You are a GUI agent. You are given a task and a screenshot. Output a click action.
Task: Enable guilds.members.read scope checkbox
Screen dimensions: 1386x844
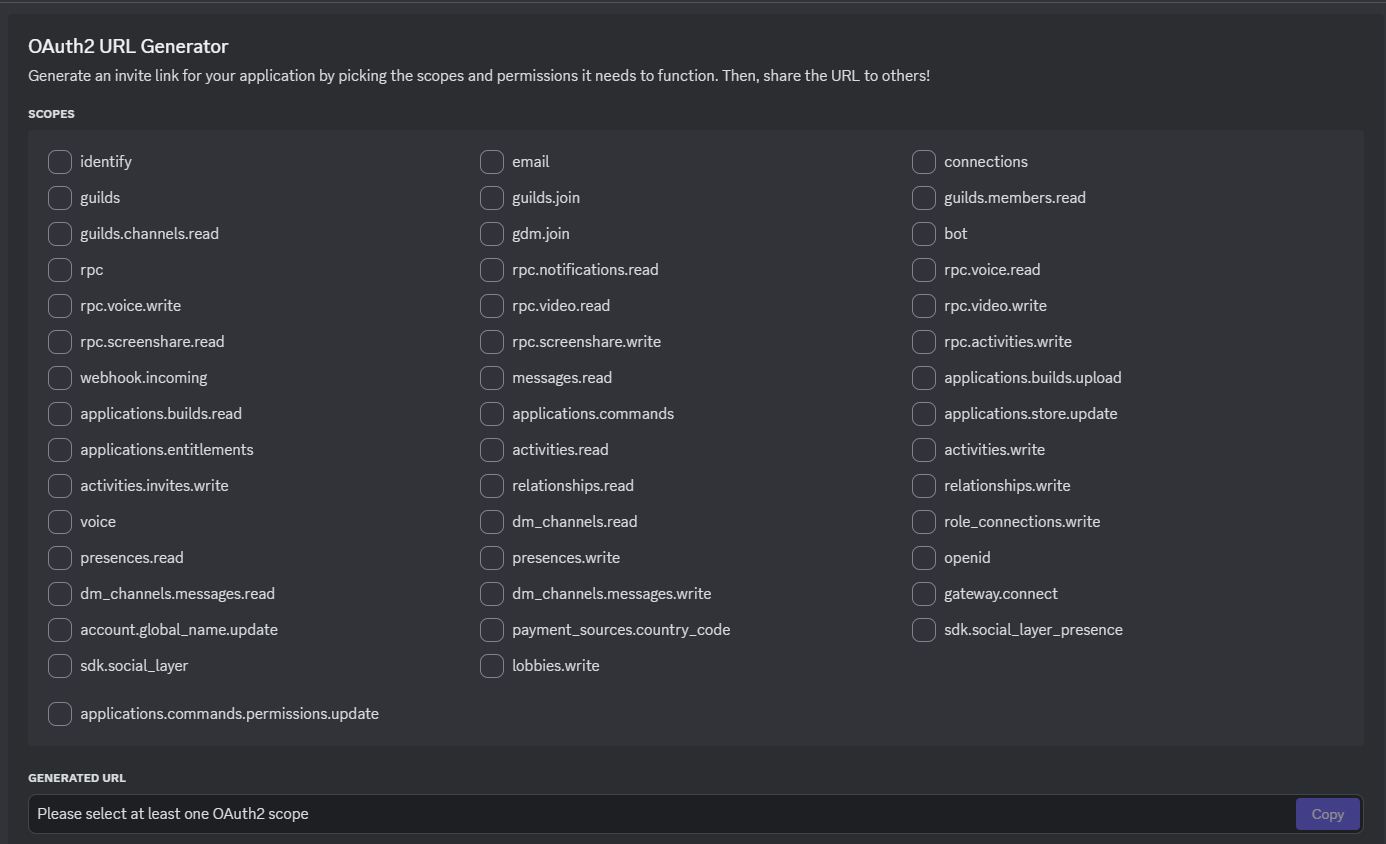(924, 198)
